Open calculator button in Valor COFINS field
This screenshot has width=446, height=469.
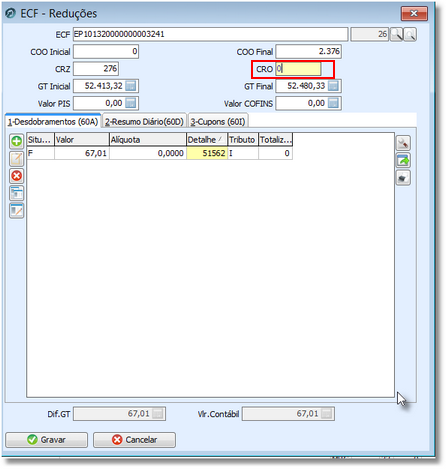pos(333,103)
